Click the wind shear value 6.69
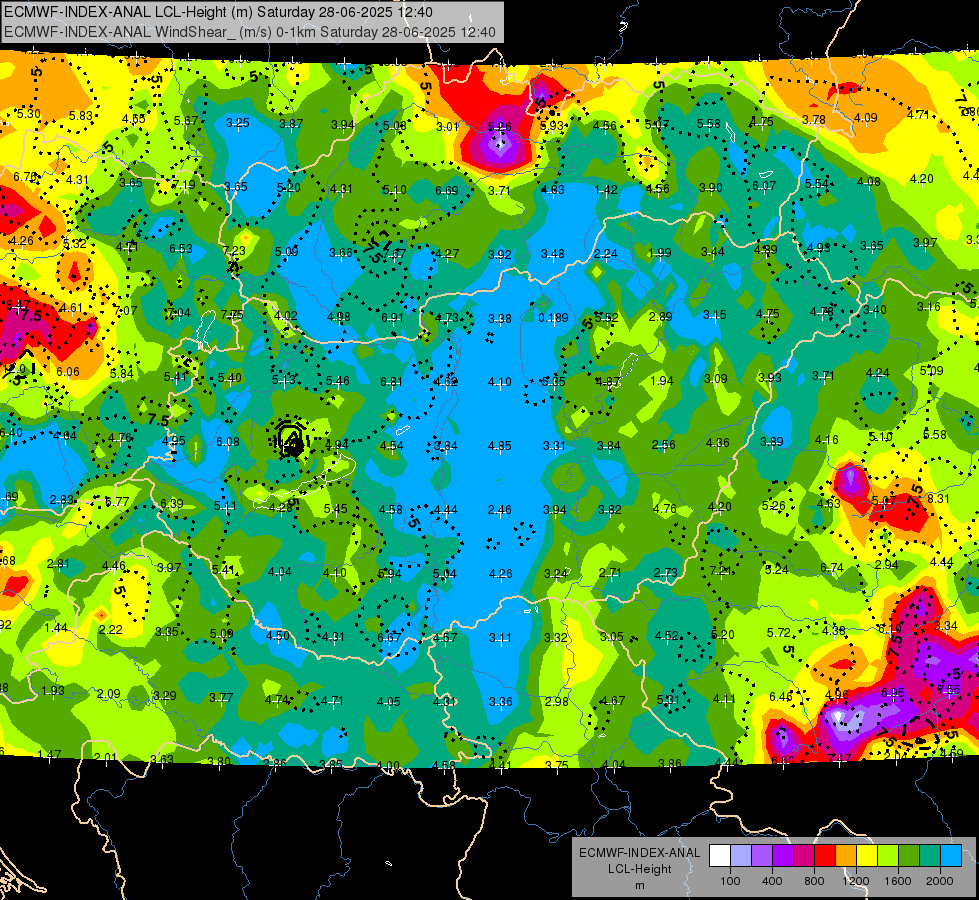This screenshot has height=900, width=979. [447, 190]
